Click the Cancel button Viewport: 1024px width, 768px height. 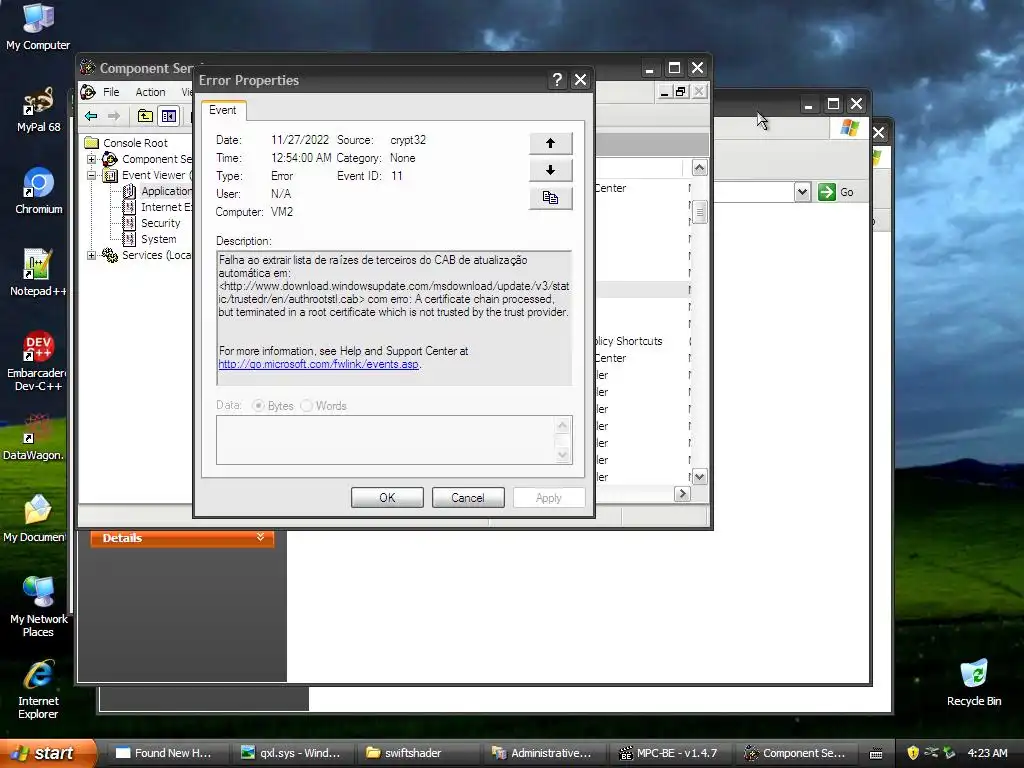click(468, 498)
